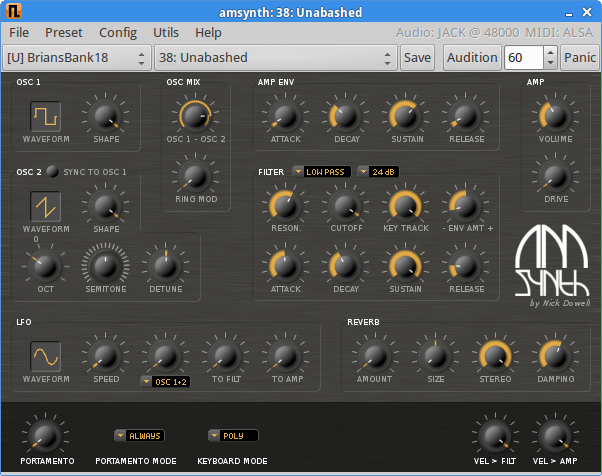Decrease audition note with down arrow
602x476 pixels.
[551, 63]
